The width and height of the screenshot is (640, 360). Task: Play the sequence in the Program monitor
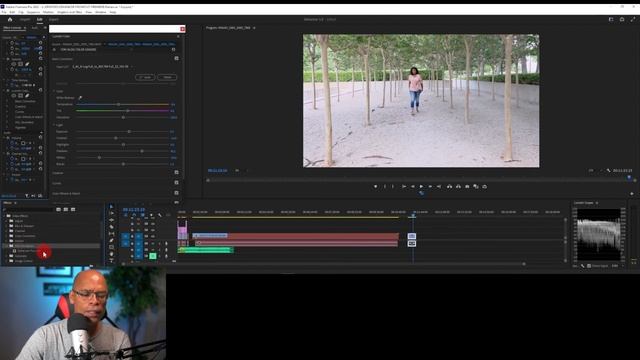[421, 187]
